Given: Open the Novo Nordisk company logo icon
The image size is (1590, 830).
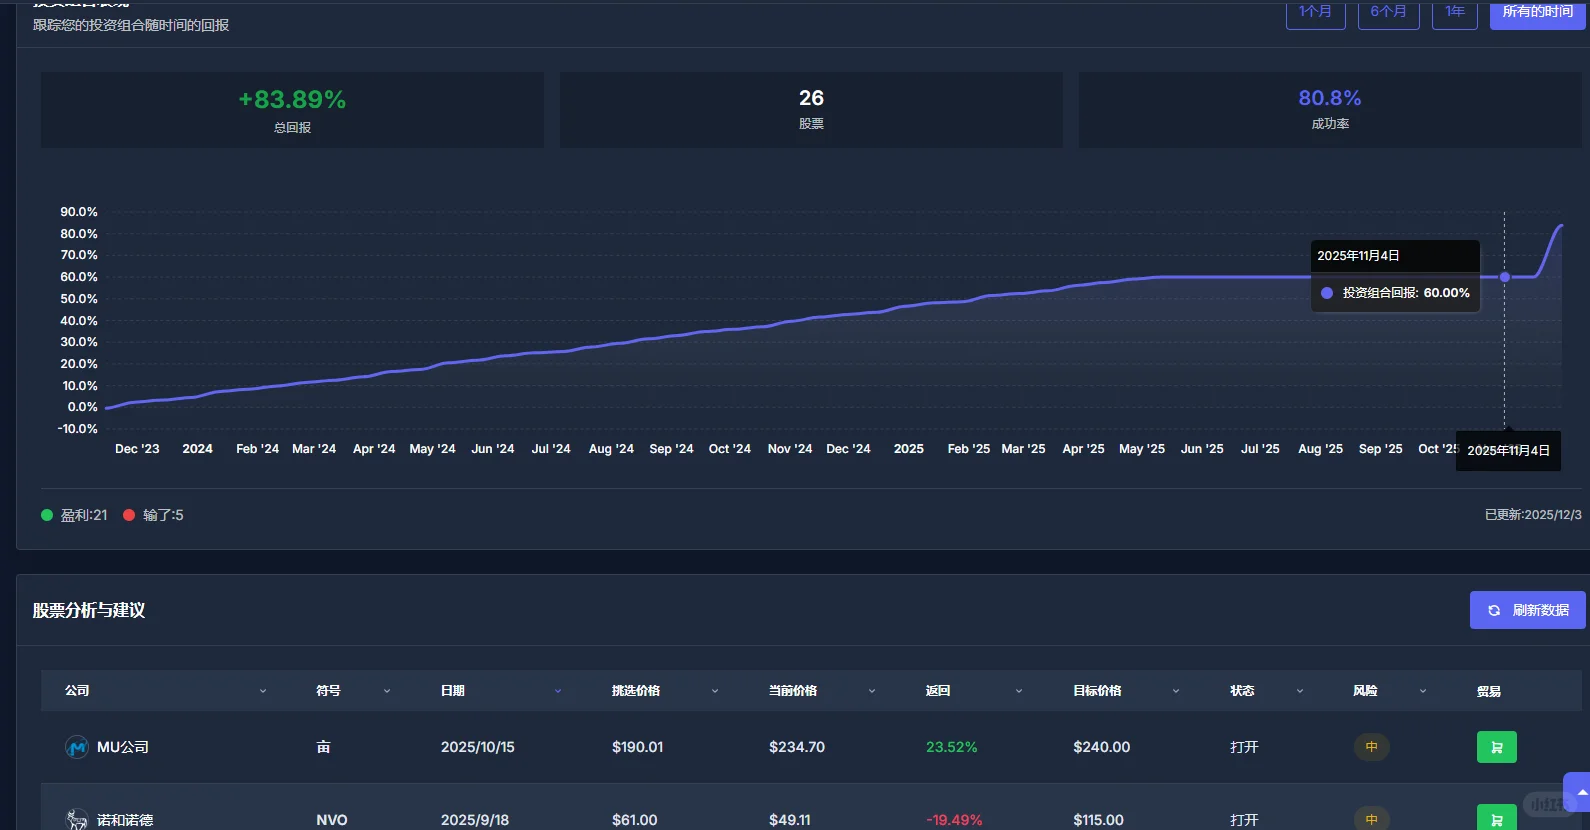Looking at the screenshot, I should [x=77, y=820].
